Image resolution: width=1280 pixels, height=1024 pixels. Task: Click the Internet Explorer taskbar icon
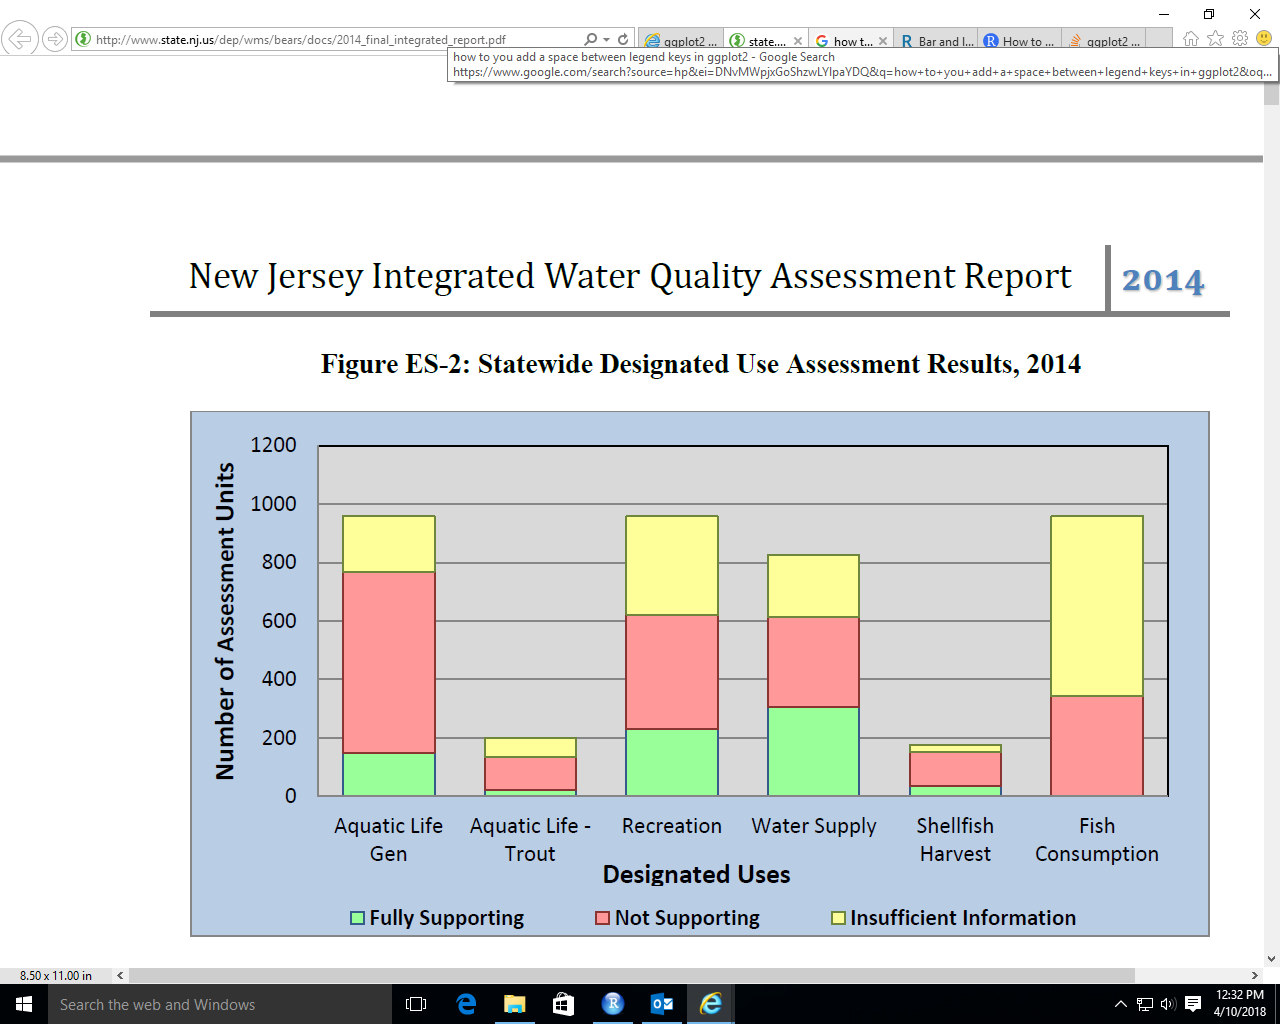(x=711, y=1004)
